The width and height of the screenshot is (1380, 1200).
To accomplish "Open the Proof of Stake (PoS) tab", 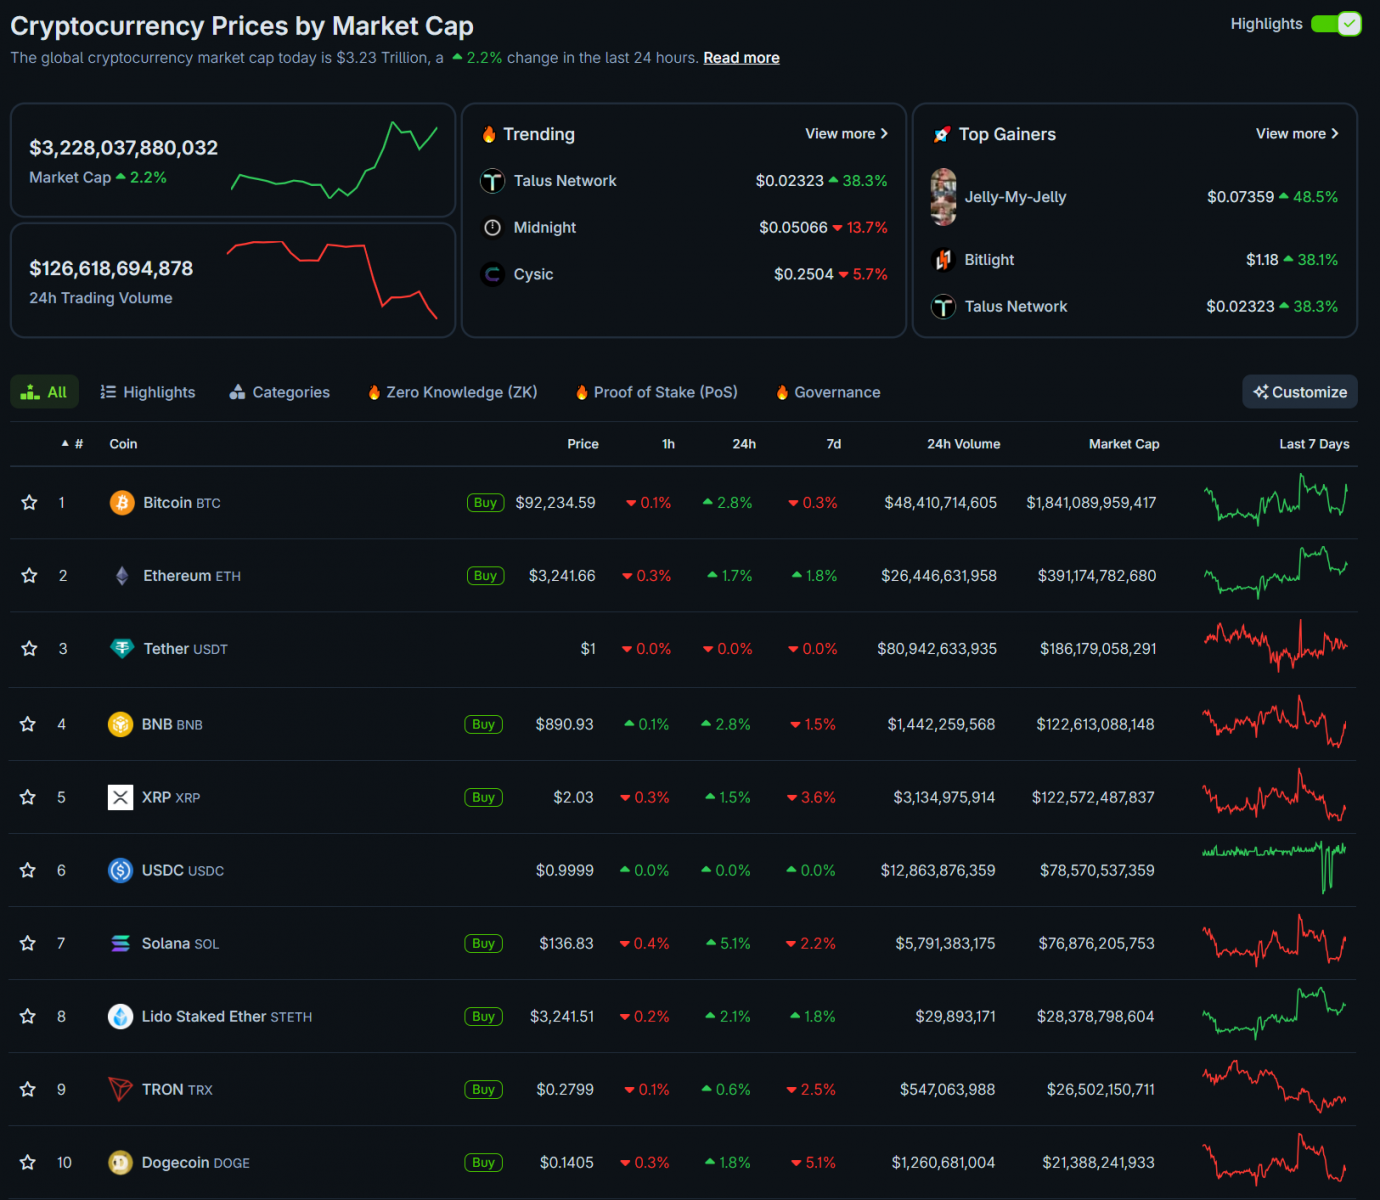I will [656, 393].
